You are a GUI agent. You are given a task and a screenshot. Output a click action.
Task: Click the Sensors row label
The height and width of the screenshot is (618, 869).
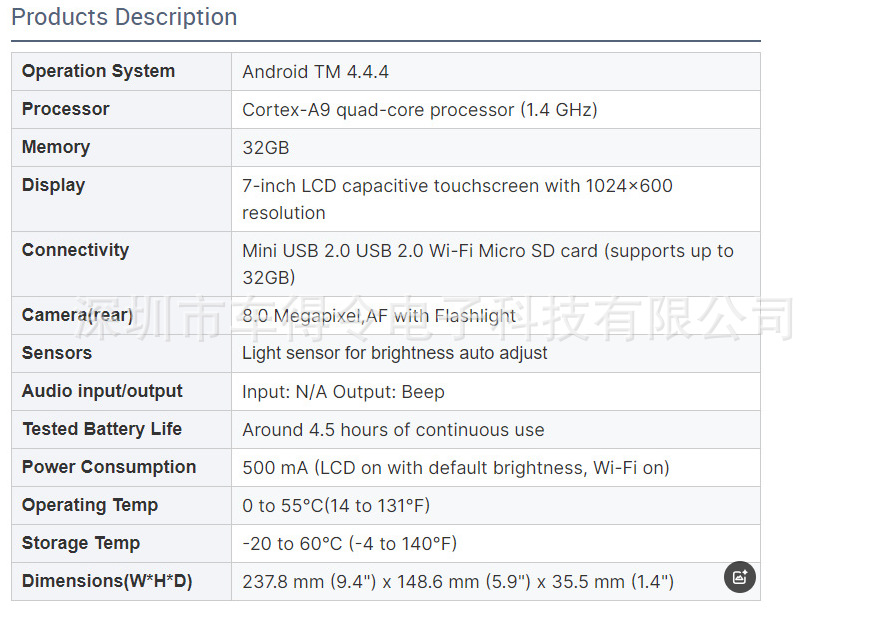(57, 353)
